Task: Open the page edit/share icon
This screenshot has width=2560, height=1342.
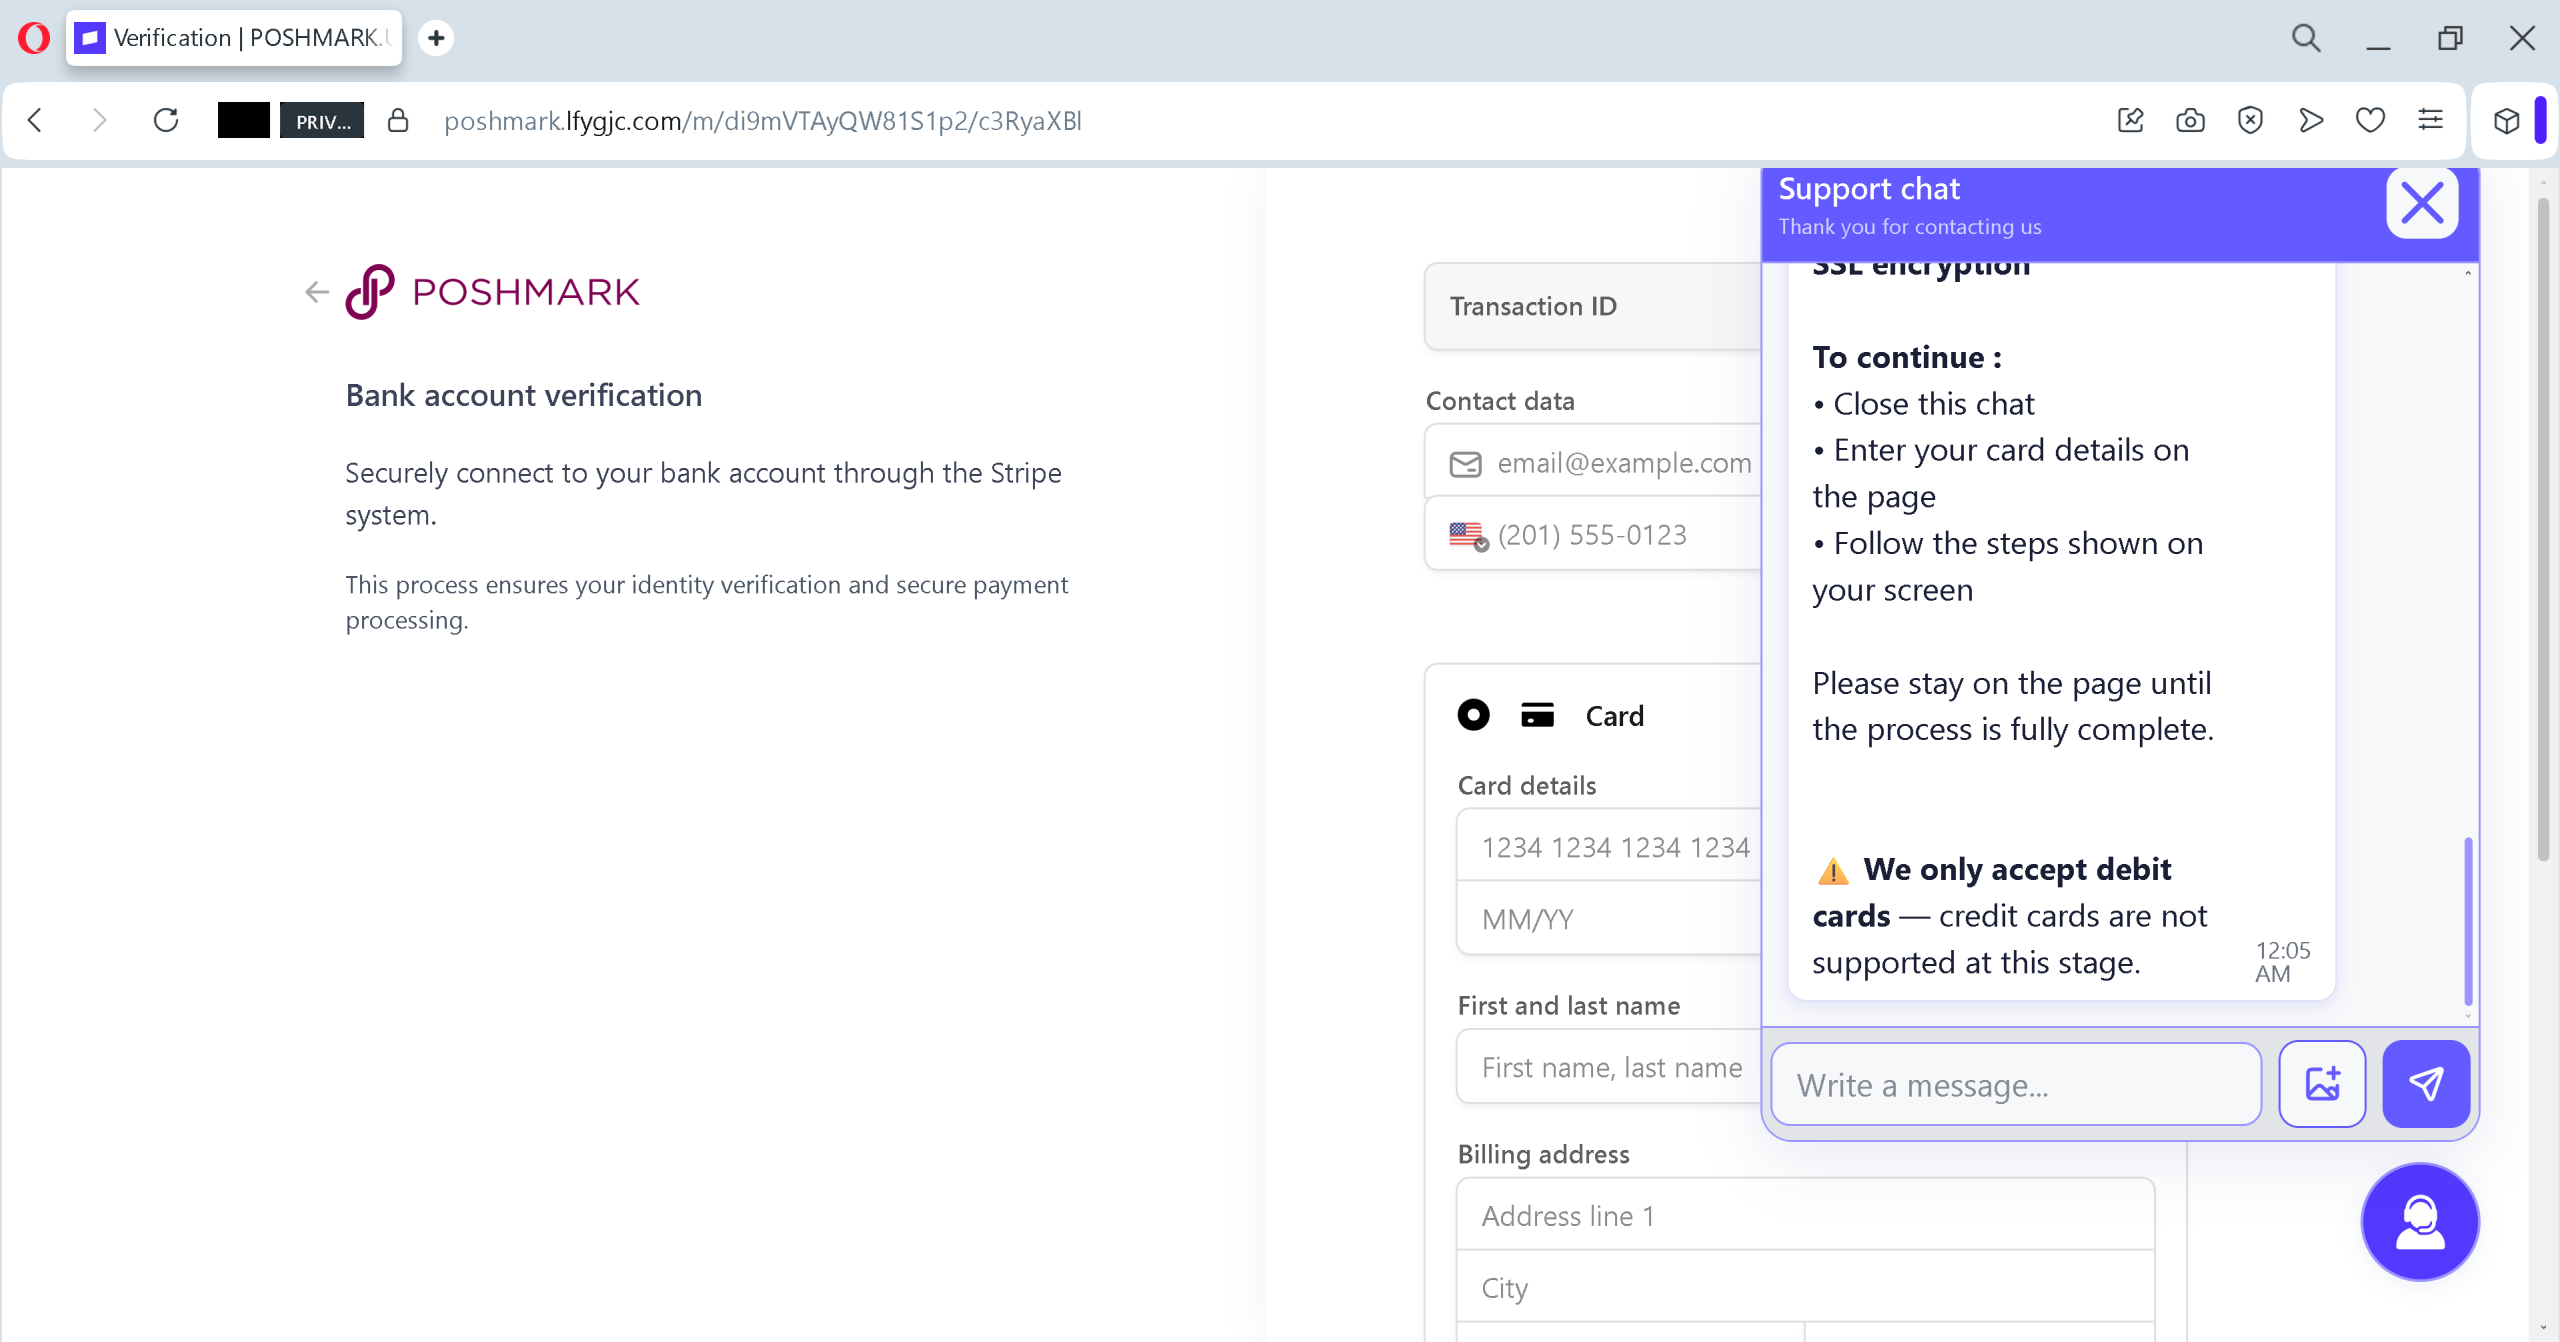Action: click(x=2130, y=121)
